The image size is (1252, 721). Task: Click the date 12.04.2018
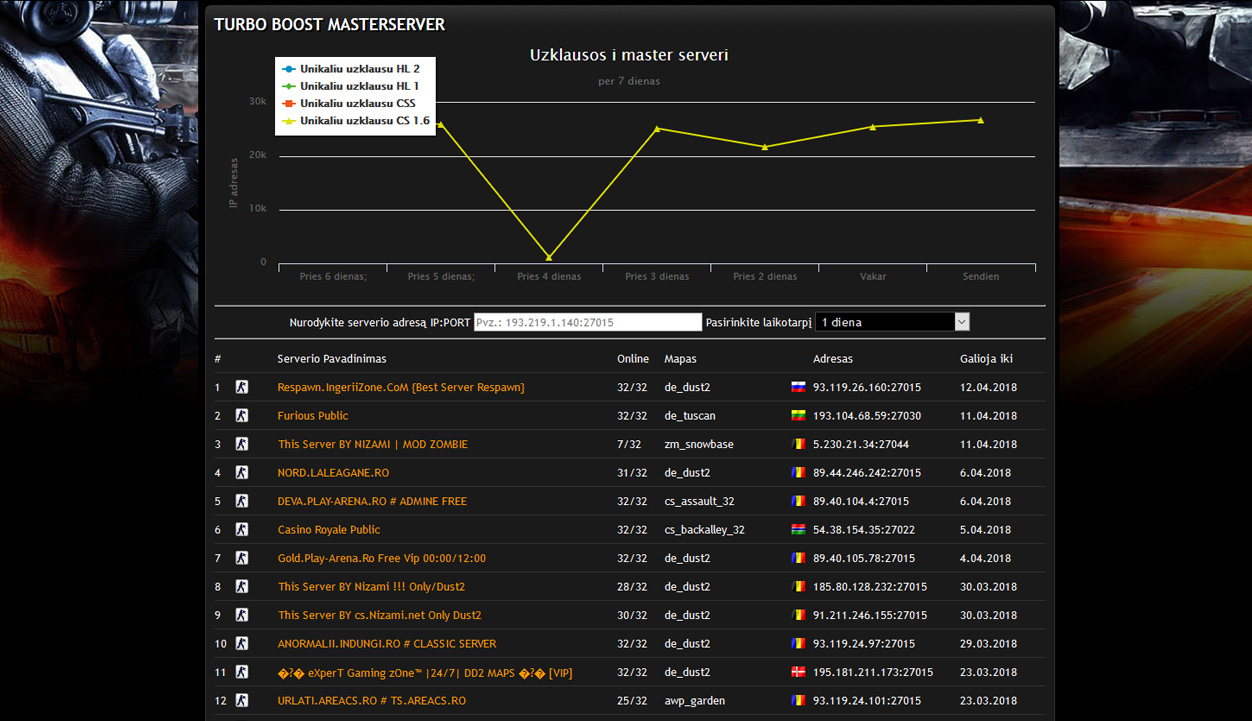[x=988, y=387]
